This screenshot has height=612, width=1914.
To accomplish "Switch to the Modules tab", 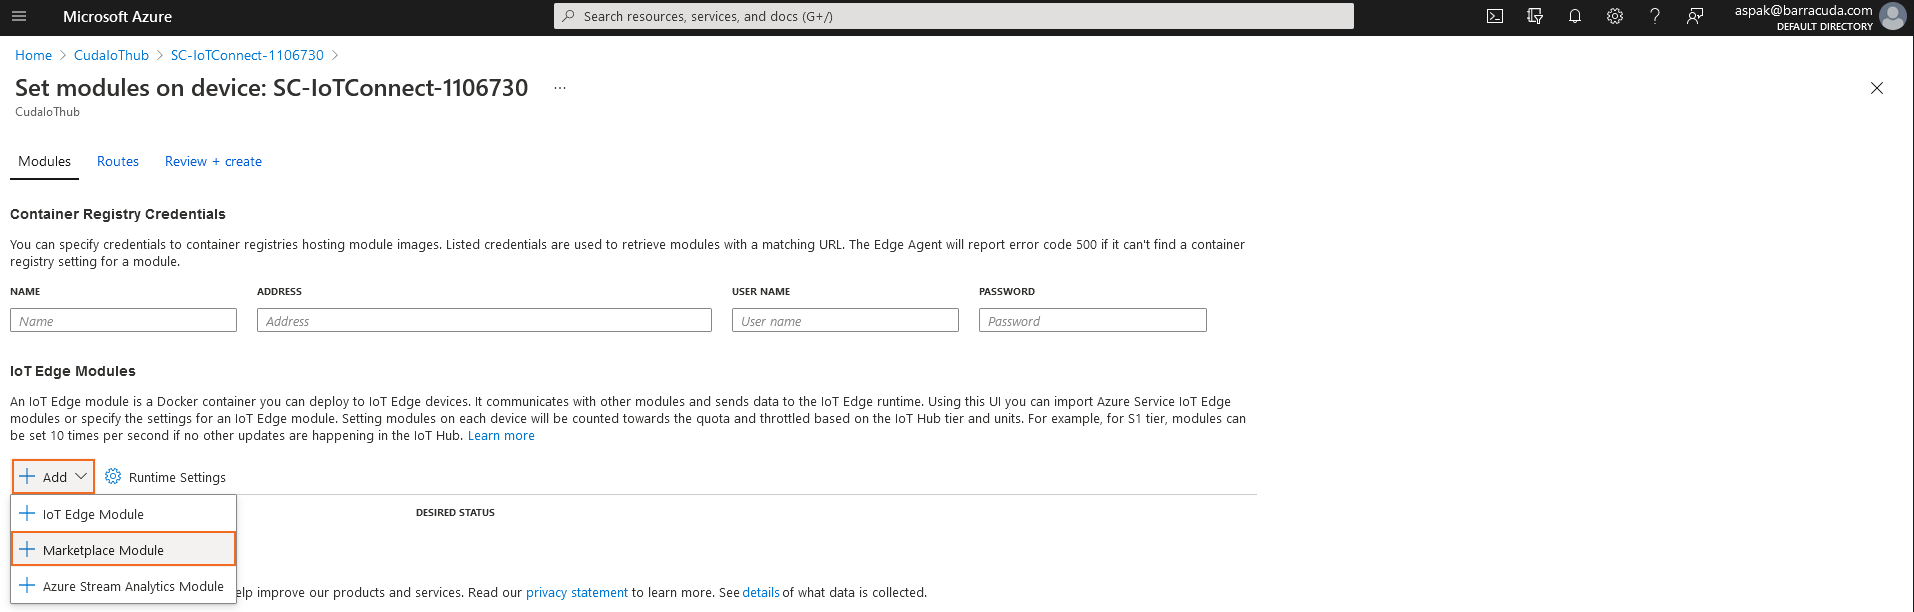I will (44, 161).
